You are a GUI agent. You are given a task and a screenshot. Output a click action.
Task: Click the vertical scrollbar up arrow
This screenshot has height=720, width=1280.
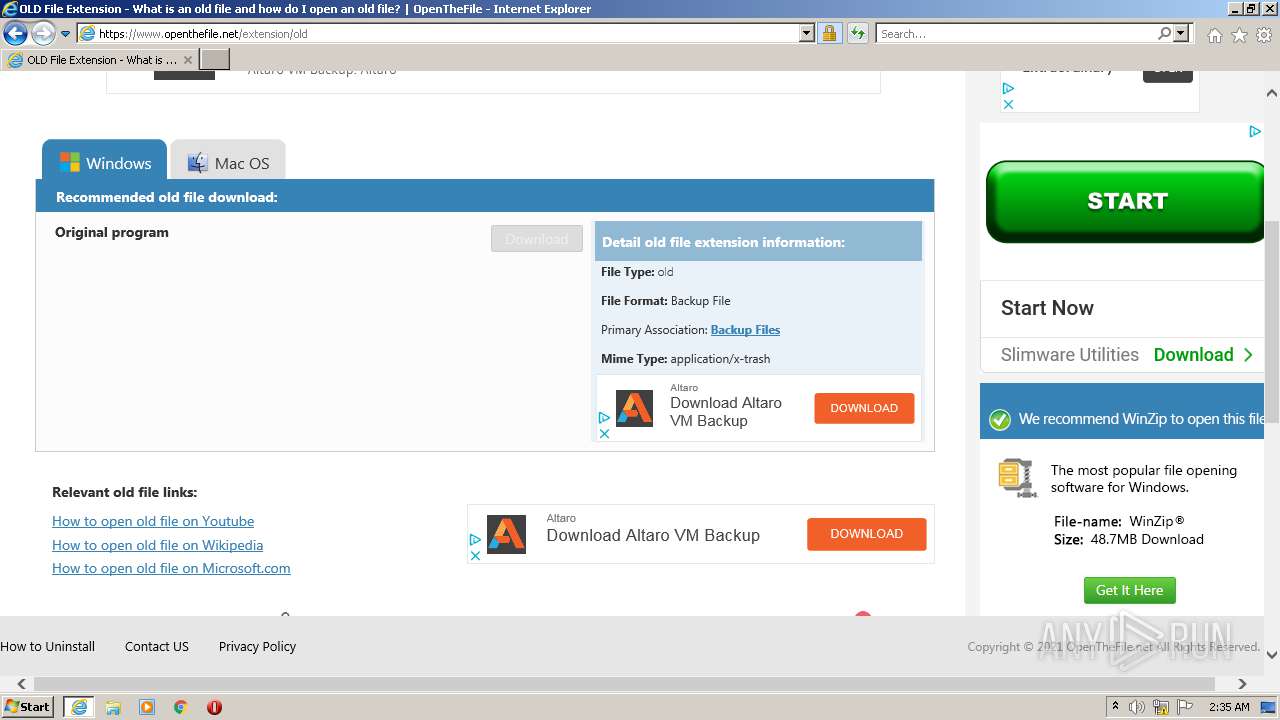click(1272, 93)
